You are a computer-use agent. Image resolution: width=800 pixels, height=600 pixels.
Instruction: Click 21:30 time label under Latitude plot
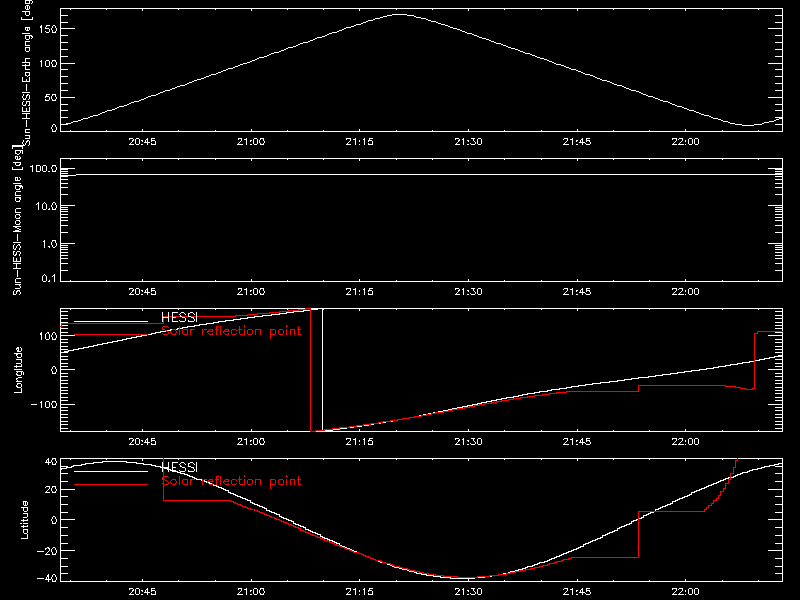[x=468, y=592]
